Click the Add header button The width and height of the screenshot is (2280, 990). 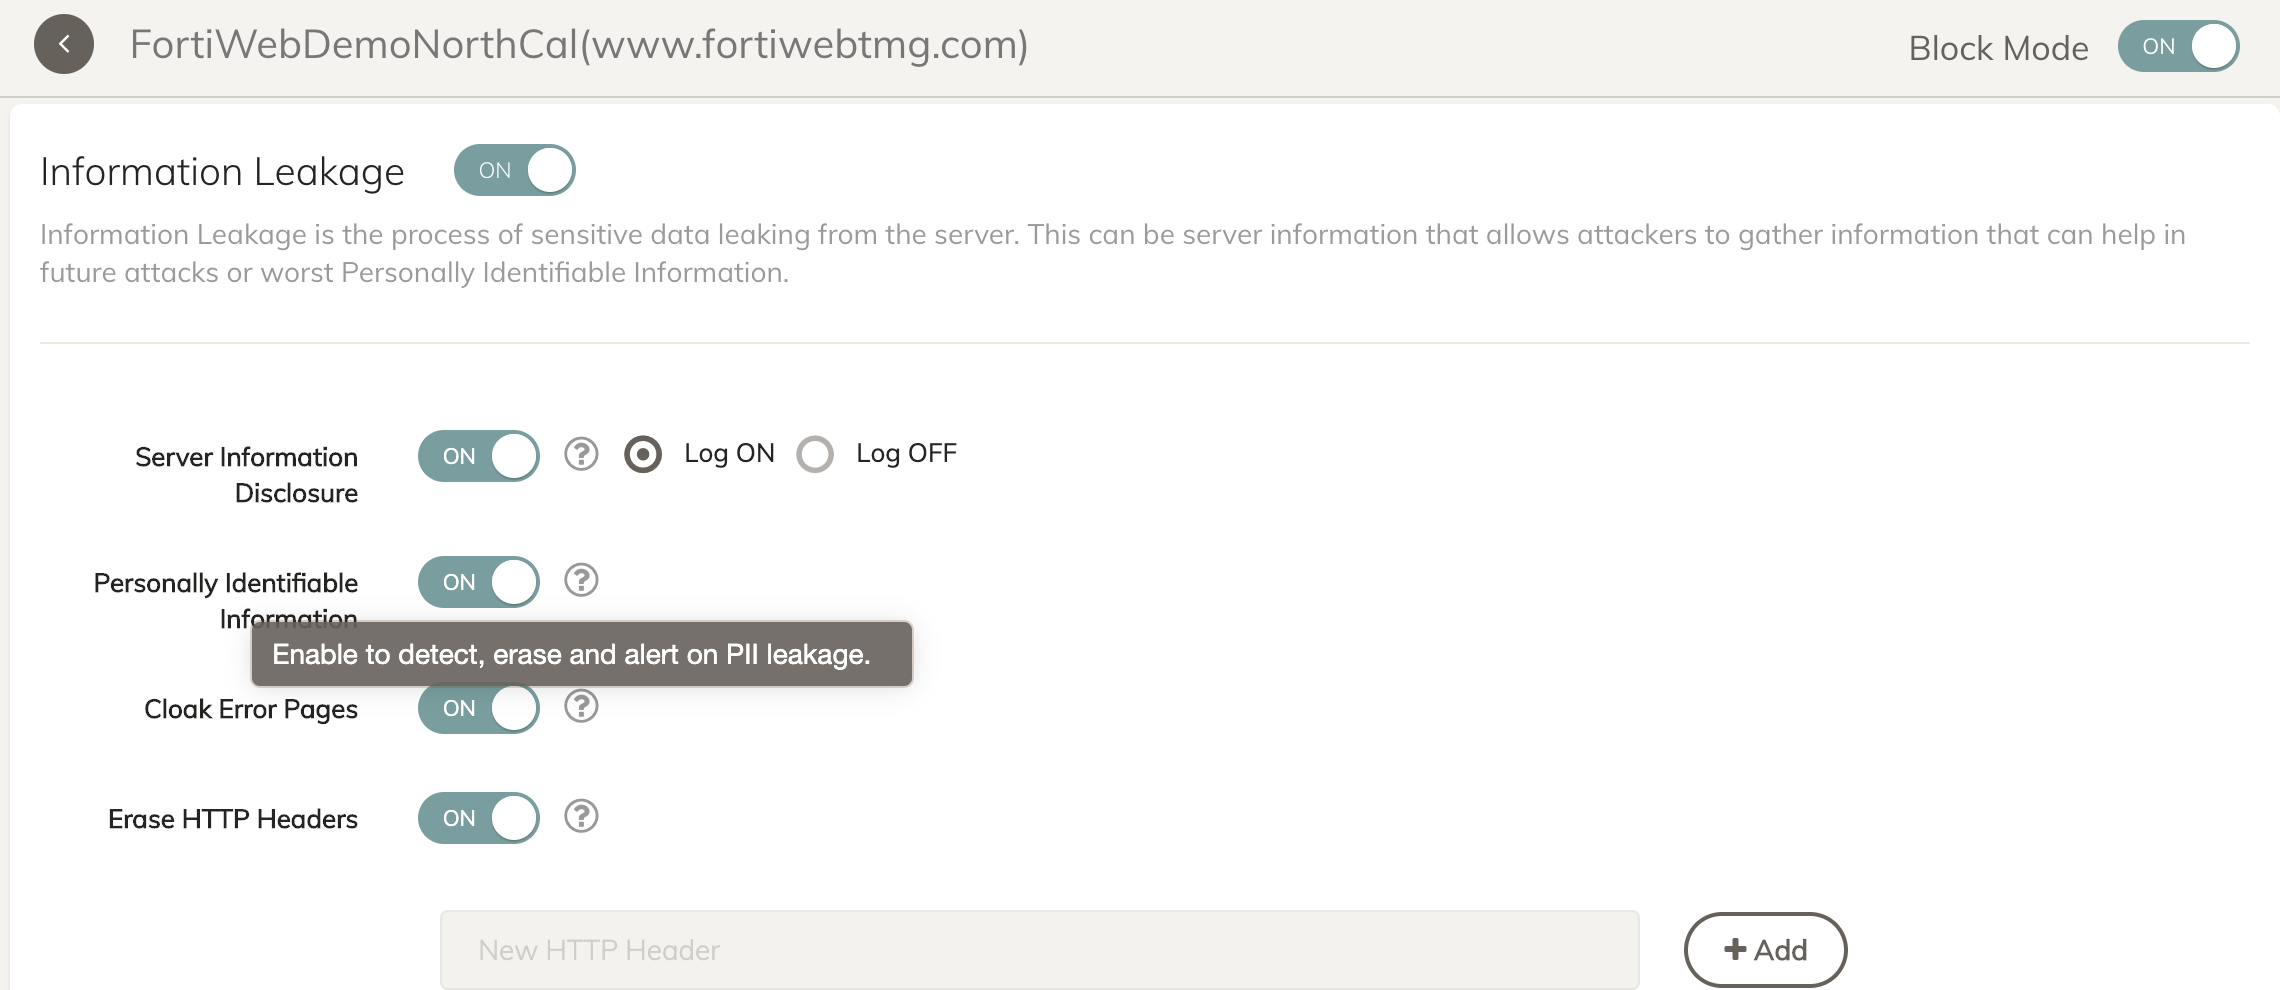click(x=1765, y=949)
